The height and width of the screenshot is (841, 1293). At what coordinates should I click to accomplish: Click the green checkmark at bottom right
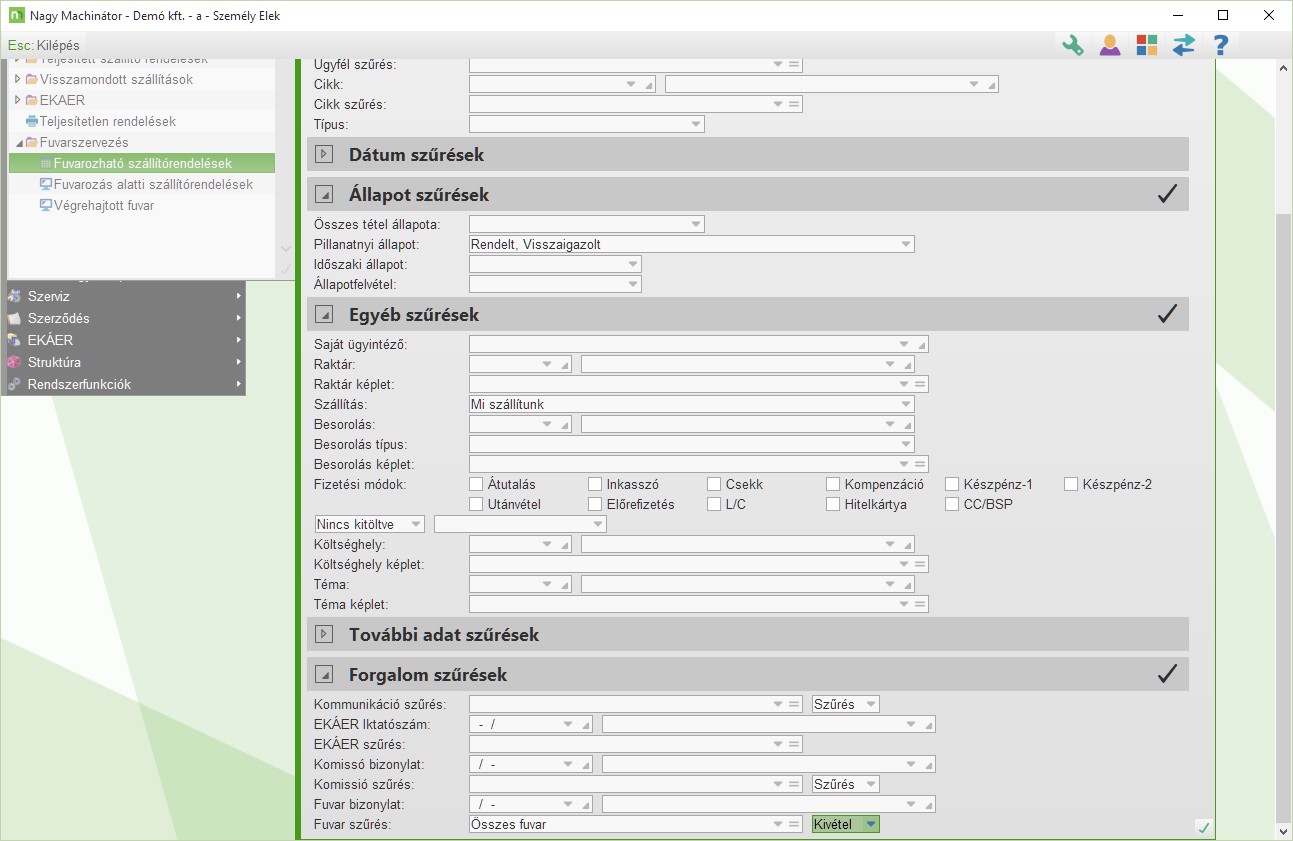point(1204,827)
